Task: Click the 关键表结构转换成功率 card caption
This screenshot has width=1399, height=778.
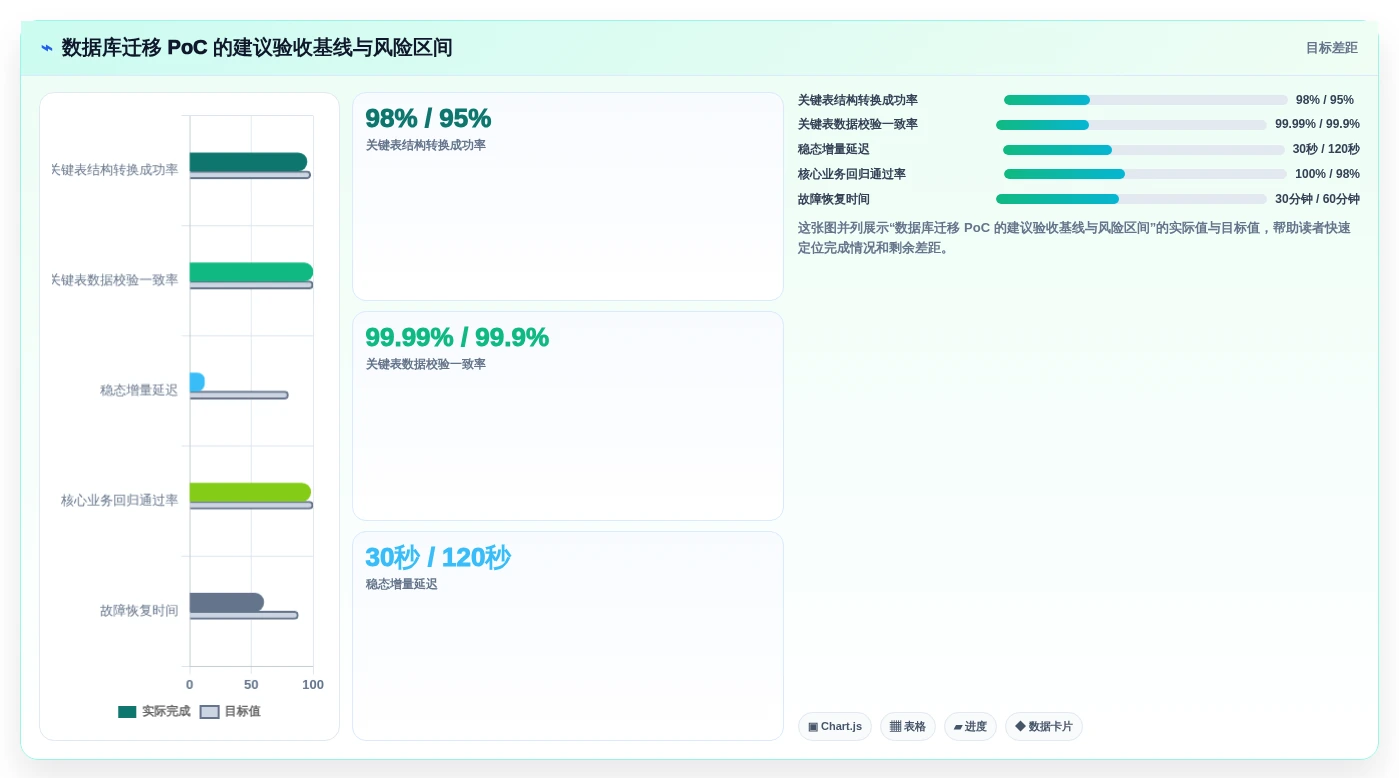Action: (x=426, y=145)
